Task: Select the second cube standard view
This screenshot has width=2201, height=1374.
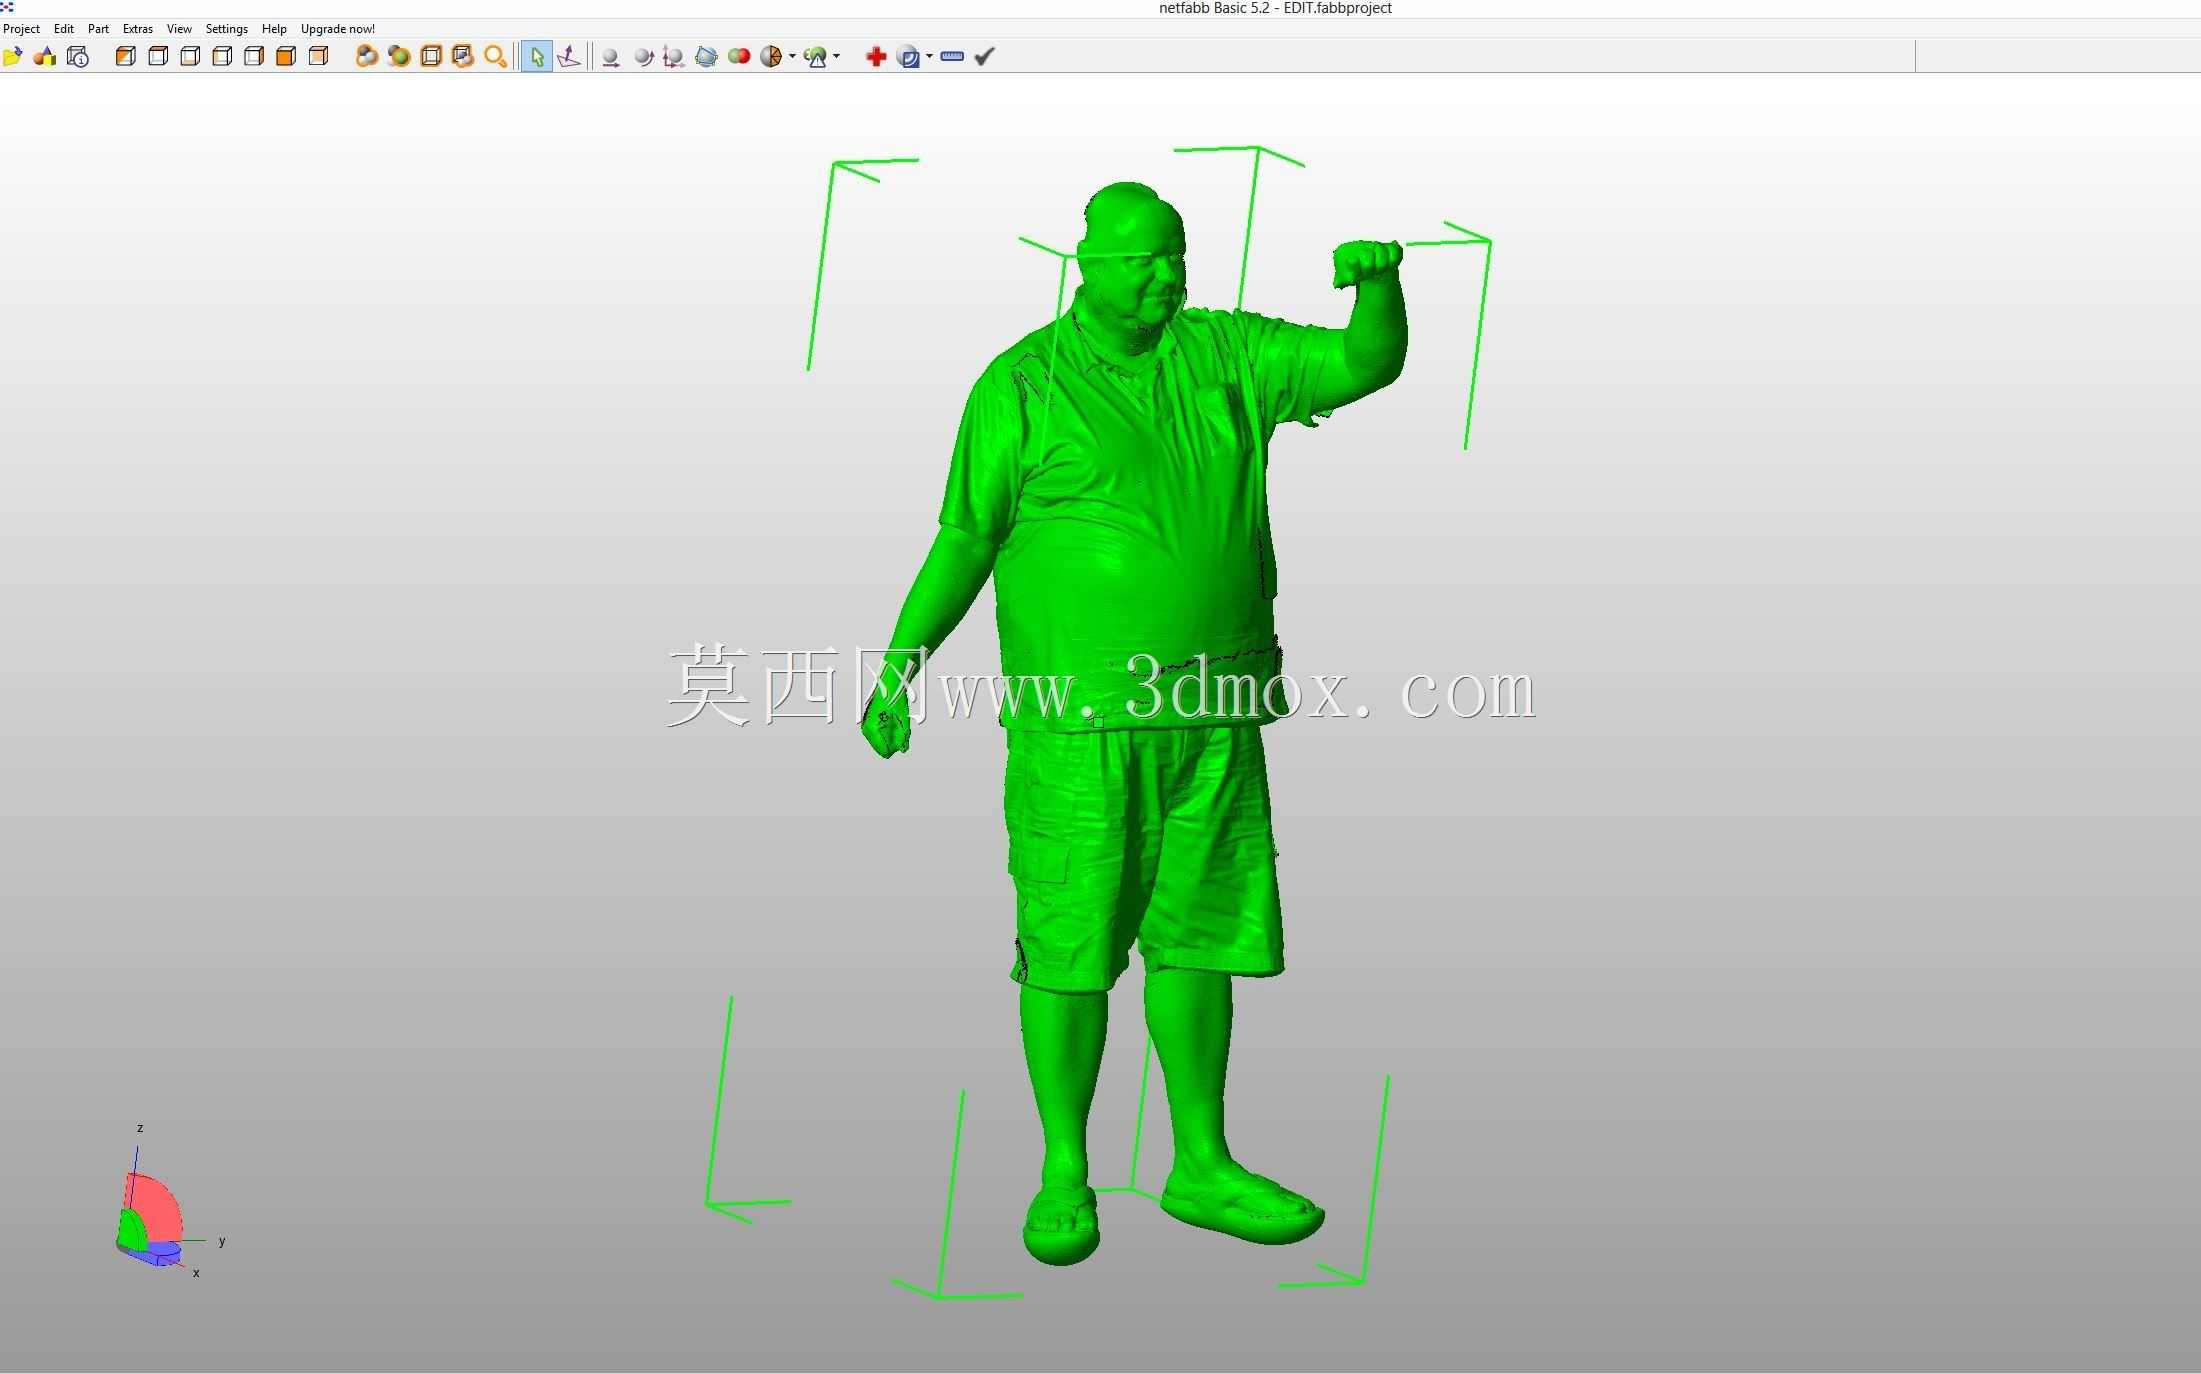Action: pyautogui.click(x=157, y=57)
